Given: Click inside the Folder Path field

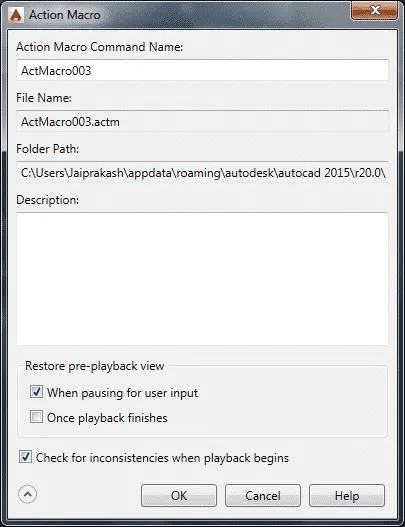Looking at the screenshot, I should [202, 173].
